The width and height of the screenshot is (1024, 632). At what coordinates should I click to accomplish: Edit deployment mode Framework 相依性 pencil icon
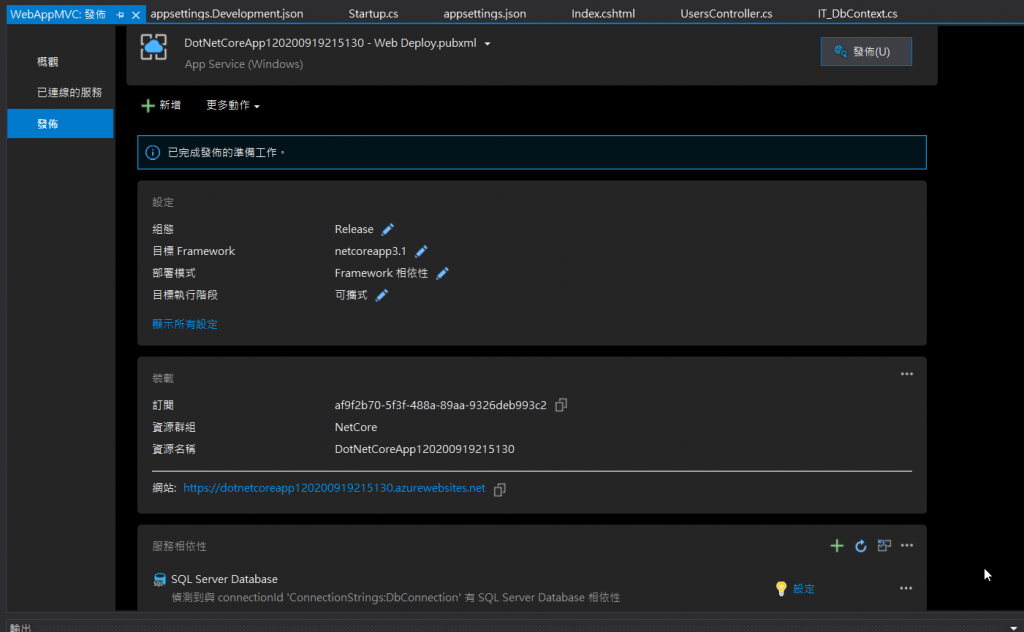(442, 273)
